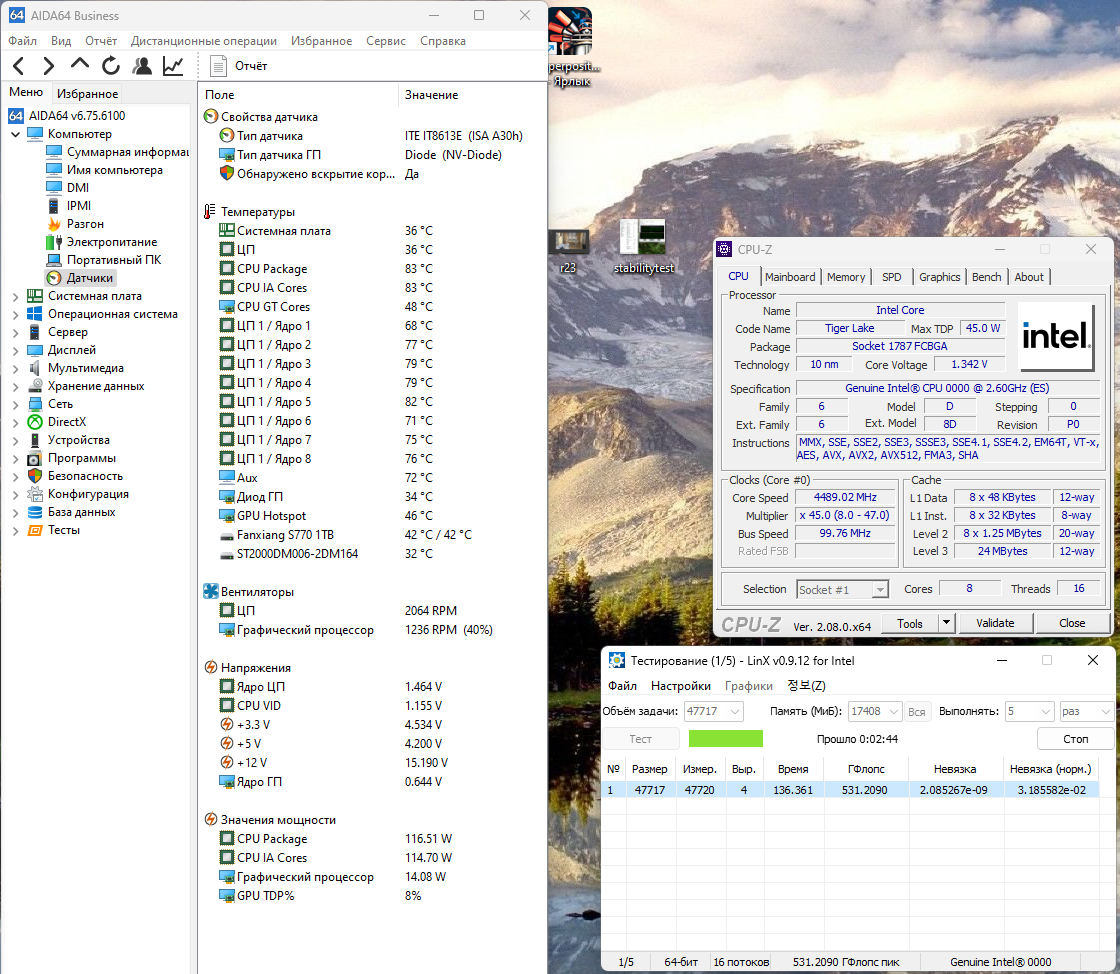This screenshot has width=1120, height=974.
Task: Open Файл menu in LinX
Action: click(622, 686)
